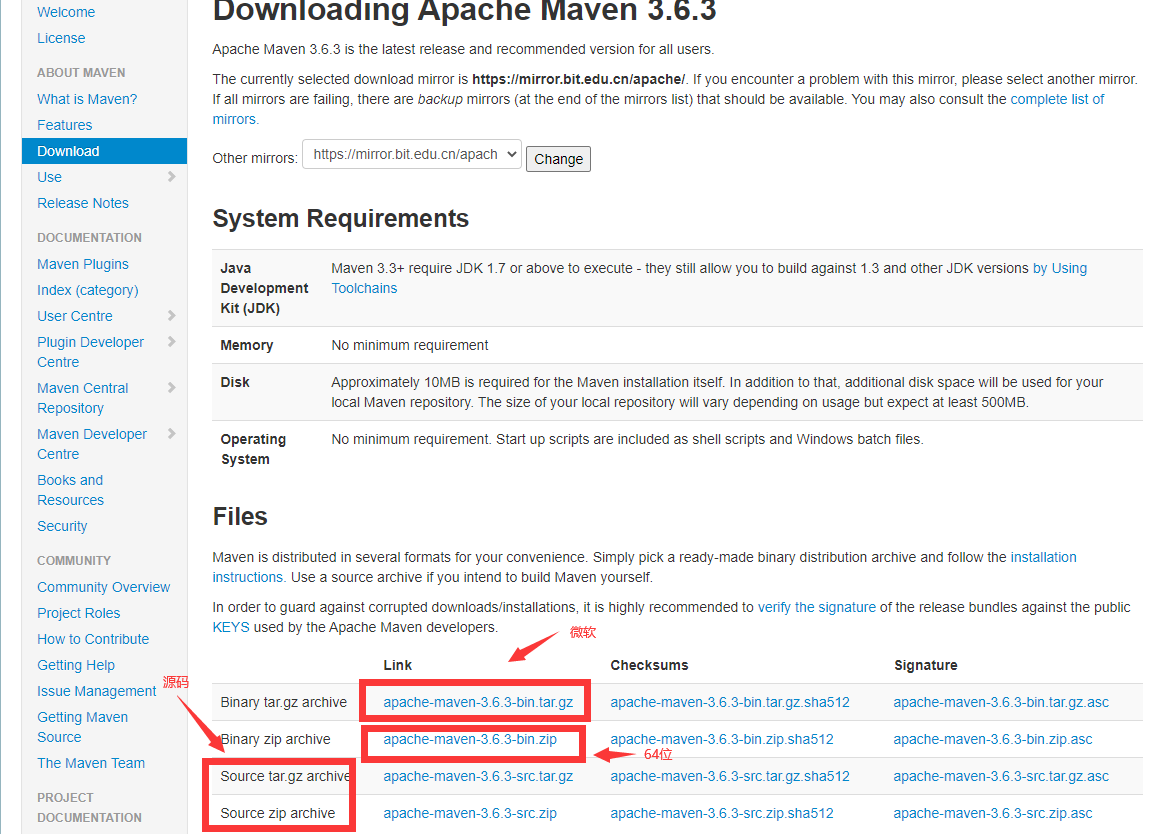This screenshot has height=834, width=1155.
Task: Open apache-maven-3.6.3-bin.tar.gz.asc signature
Action: 1001,702
